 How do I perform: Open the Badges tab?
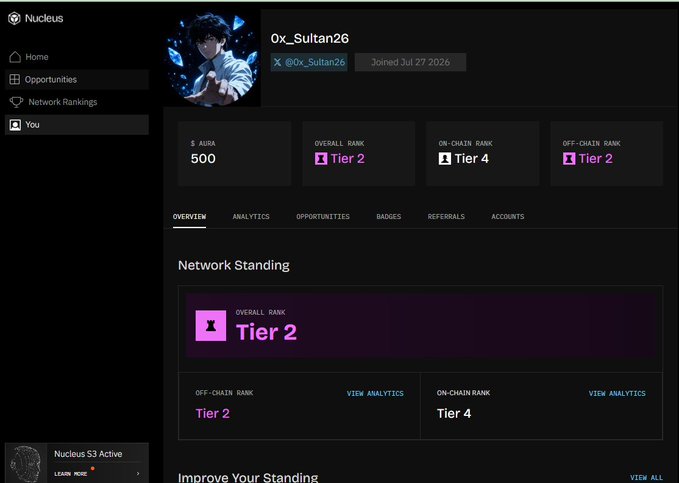click(x=388, y=217)
